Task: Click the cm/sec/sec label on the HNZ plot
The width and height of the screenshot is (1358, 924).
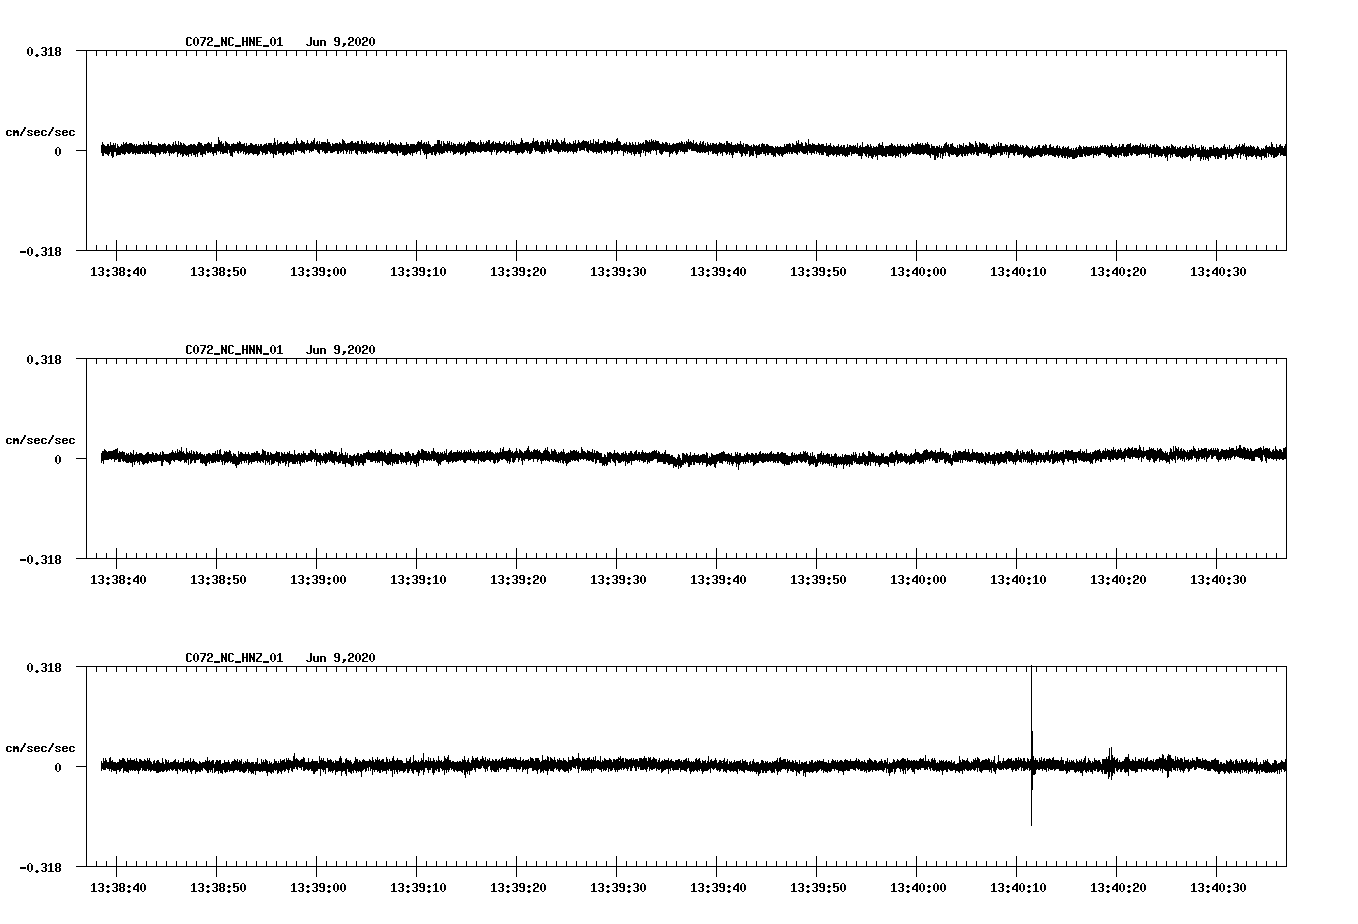Action: 40,748
